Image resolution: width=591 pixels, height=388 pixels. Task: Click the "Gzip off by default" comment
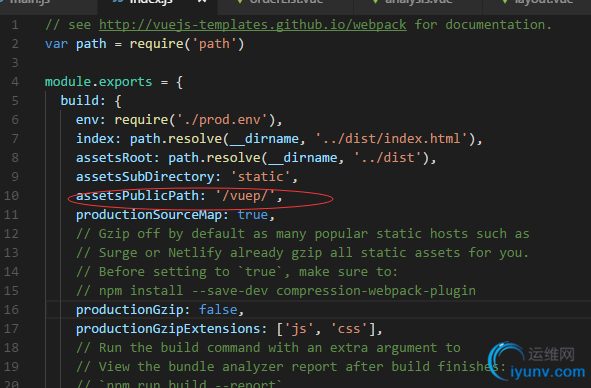tap(303, 234)
